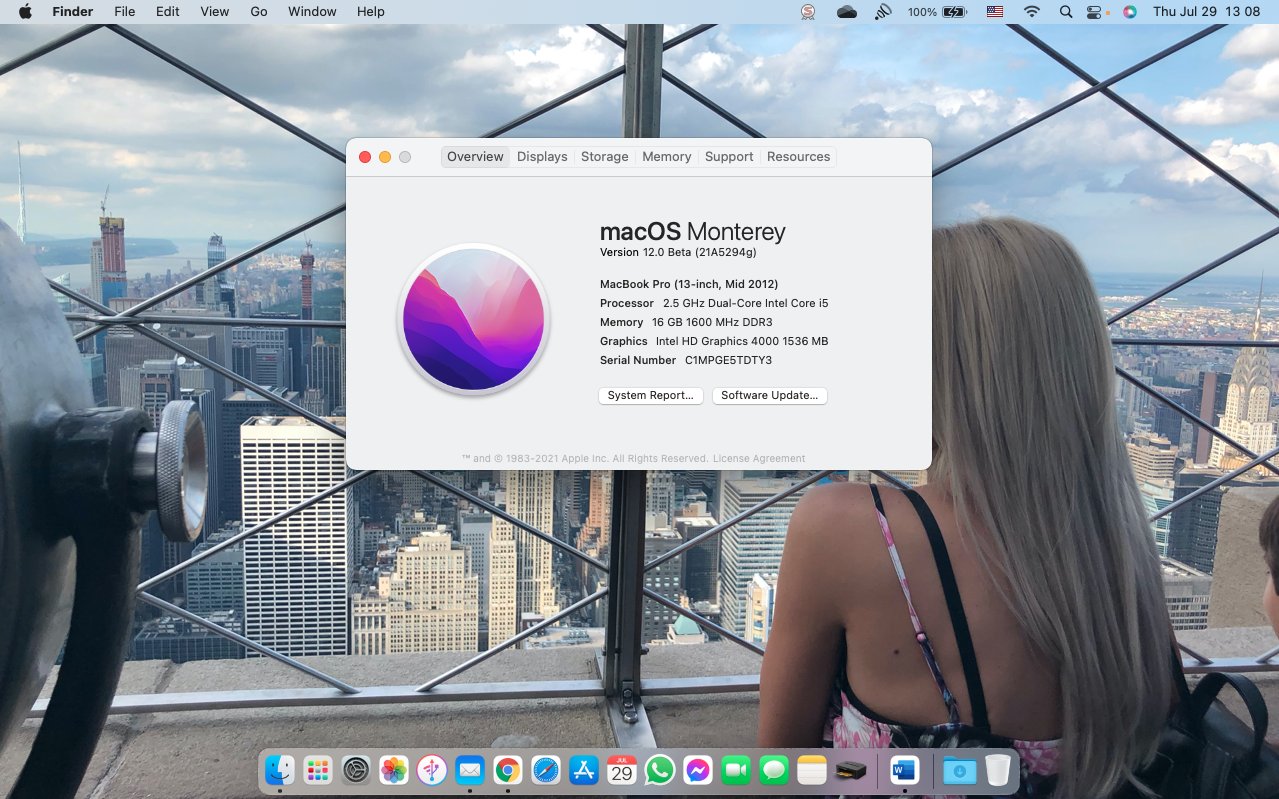Click the MacBook Pro (13-inch, Mid 2012) text
This screenshot has width=1279, height=799.
[689, 285]
